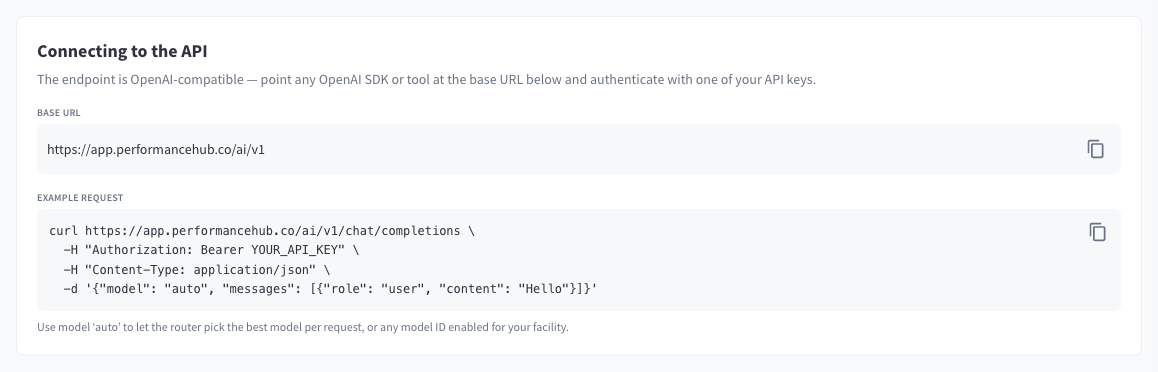Click the BASE URL label

click(59, 113)
